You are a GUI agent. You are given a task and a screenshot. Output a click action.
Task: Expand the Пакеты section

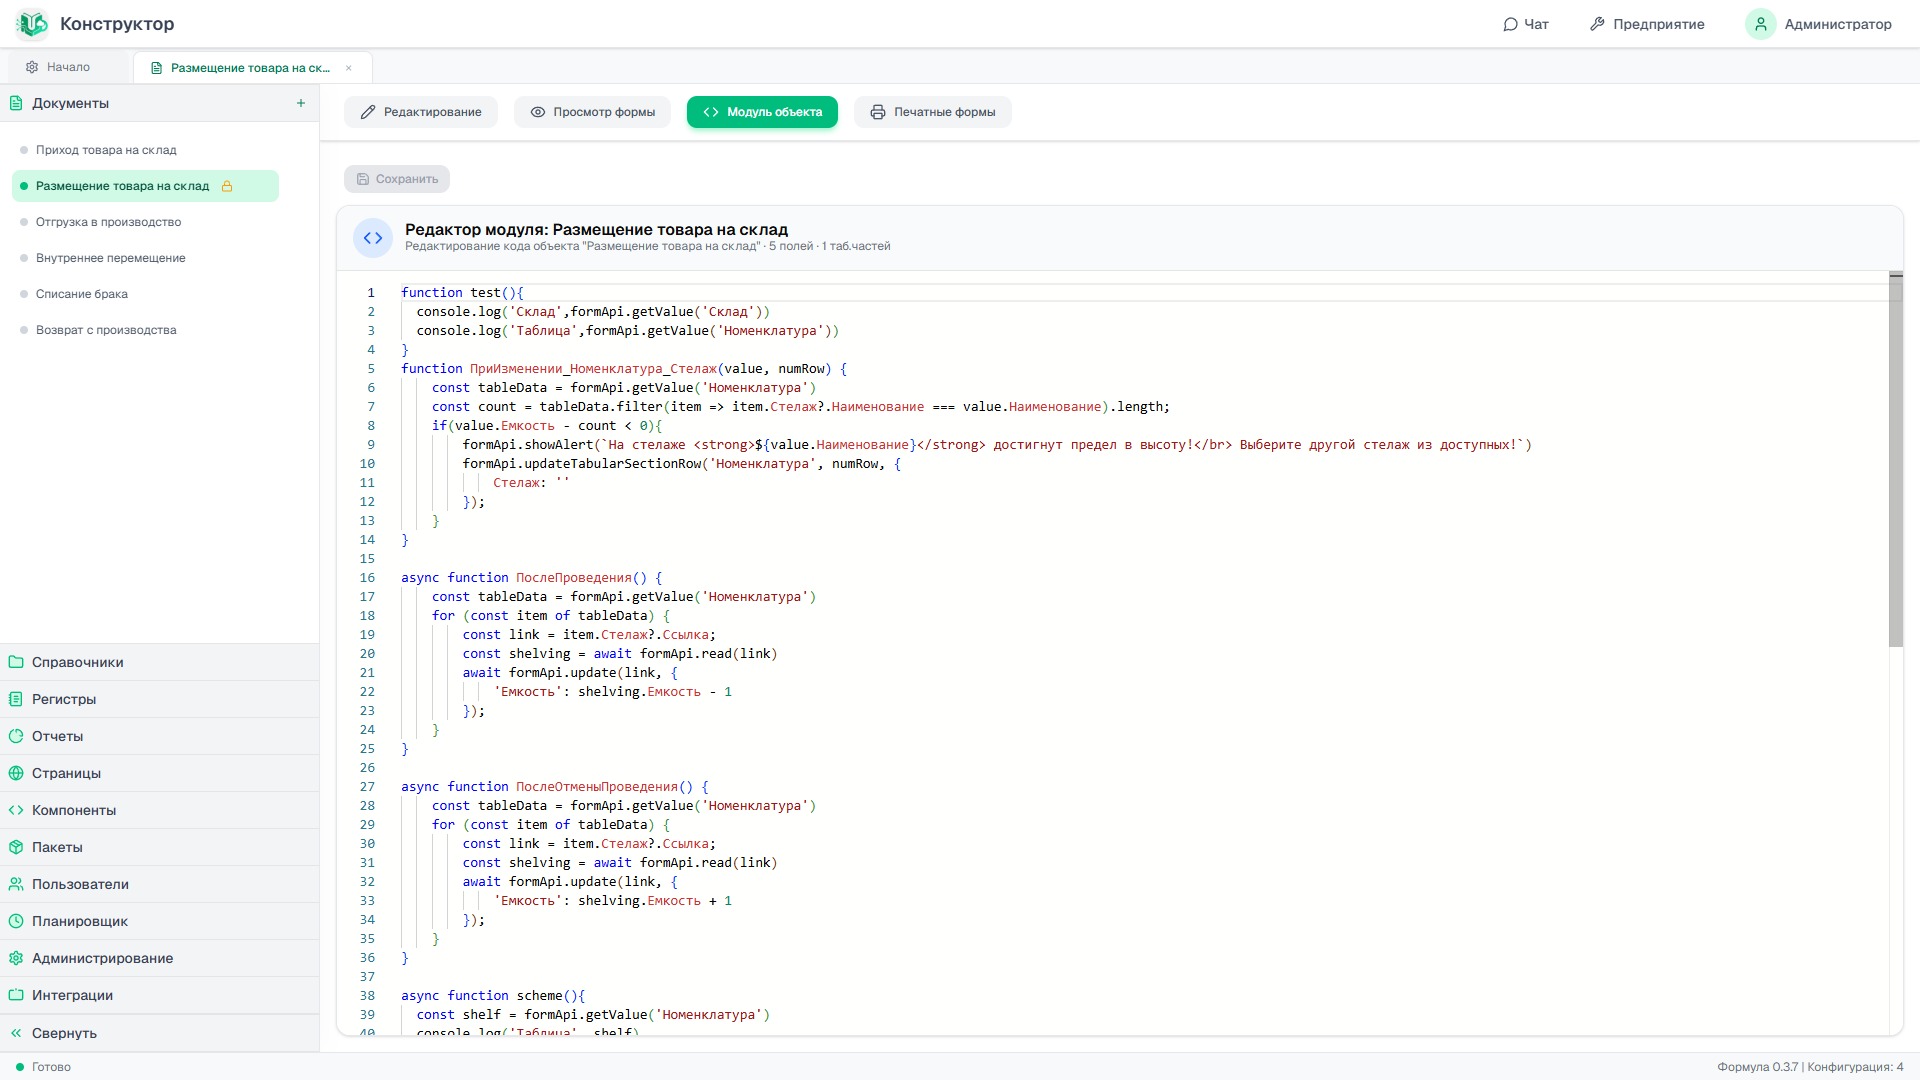[160, 847]
